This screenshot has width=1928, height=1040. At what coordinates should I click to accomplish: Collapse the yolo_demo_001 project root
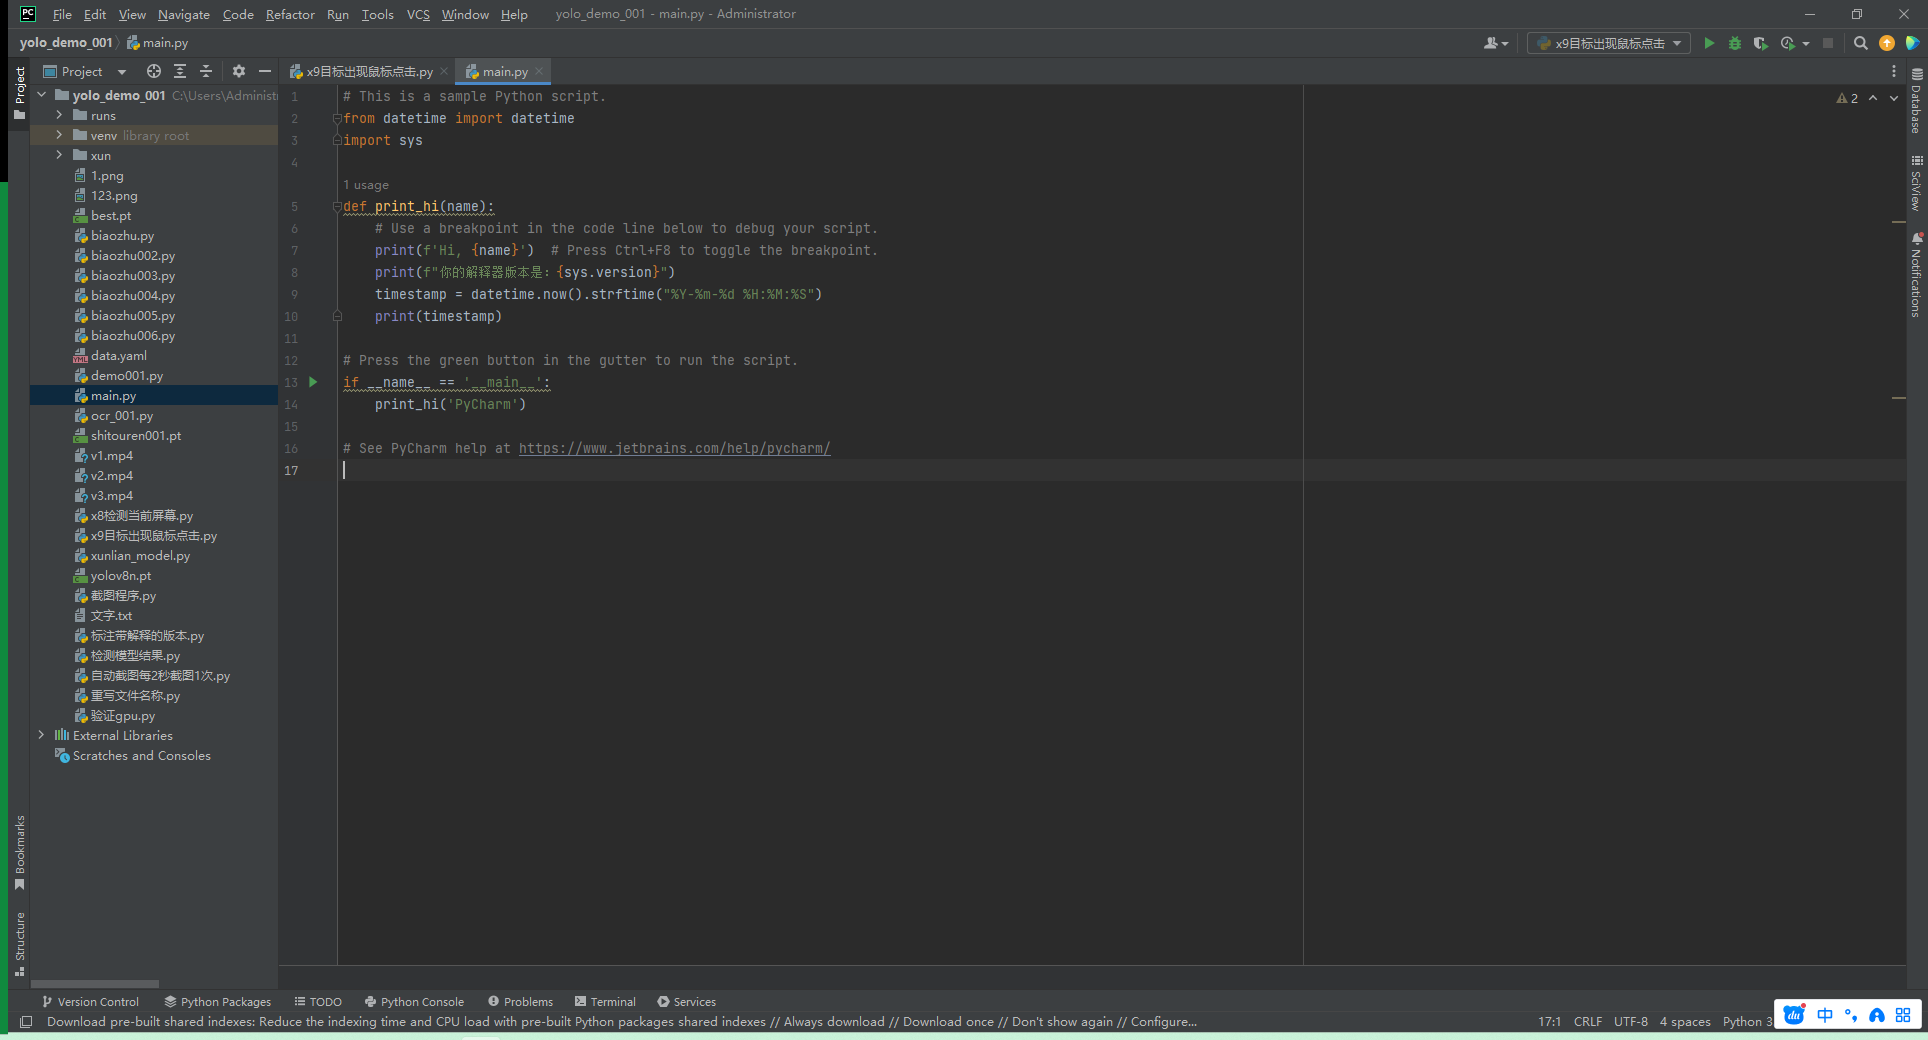click(42, 95)
